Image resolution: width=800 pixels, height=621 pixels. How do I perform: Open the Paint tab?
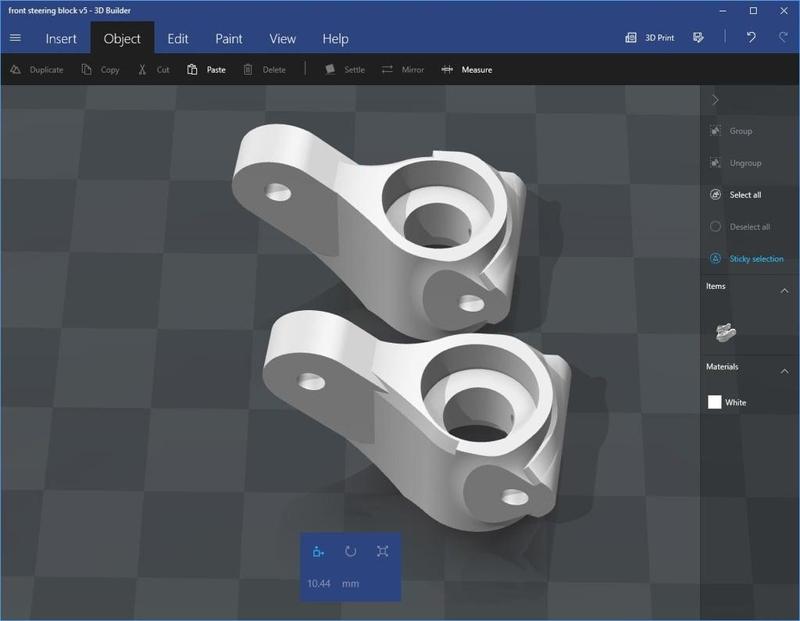229,39
